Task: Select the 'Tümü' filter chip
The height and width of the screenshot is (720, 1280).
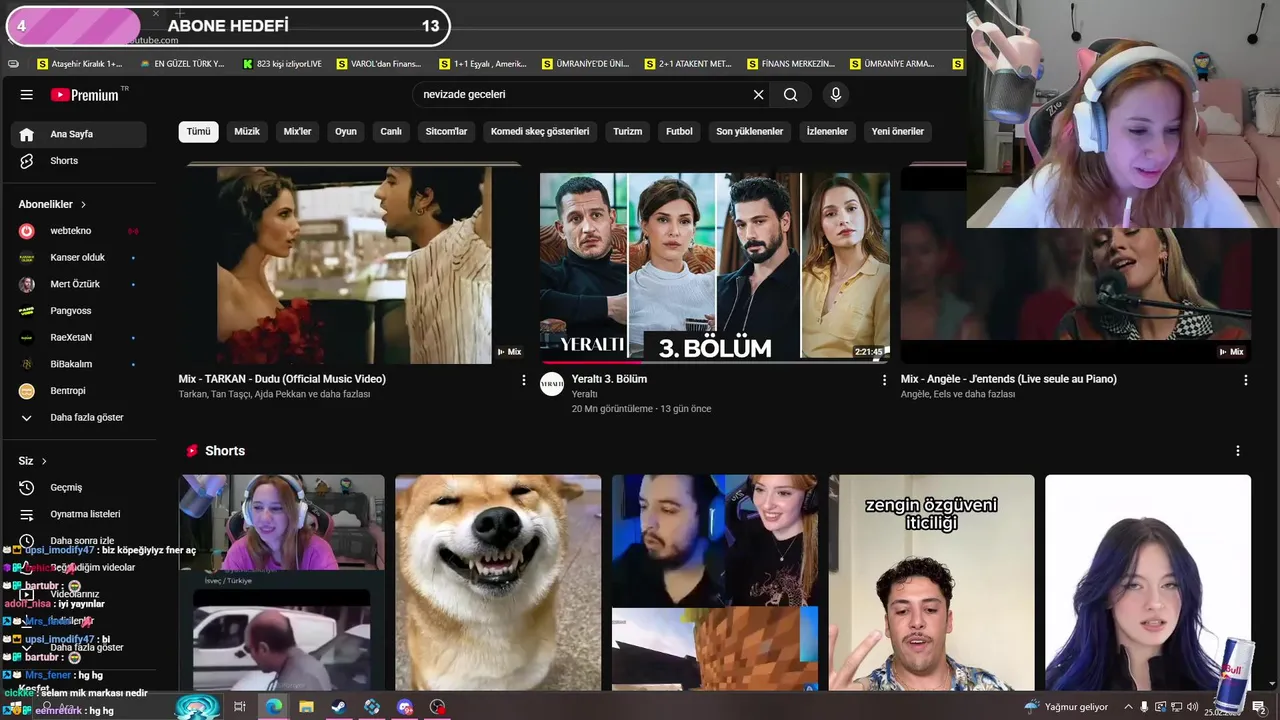Action: pyautogui.click(x=198, y=131)
